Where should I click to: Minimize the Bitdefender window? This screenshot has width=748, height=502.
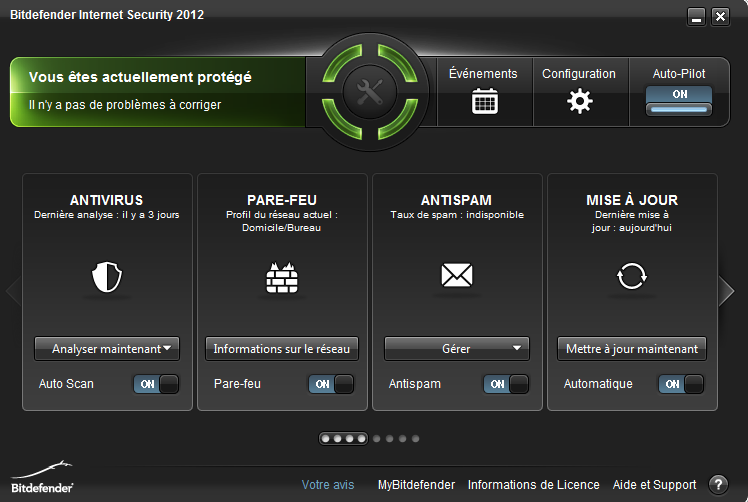pyautogui.click(x=696, y=17)
